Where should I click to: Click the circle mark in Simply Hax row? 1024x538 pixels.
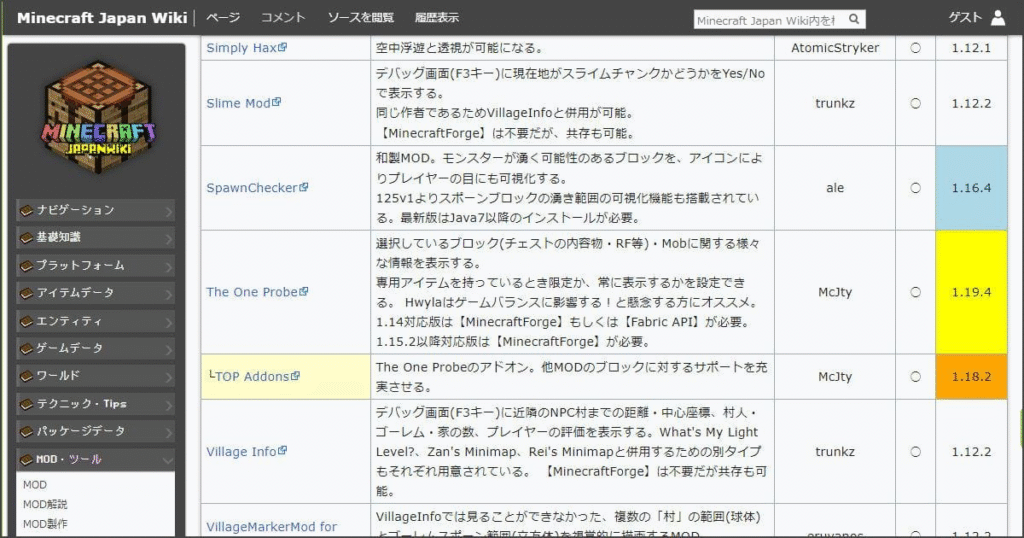point(916,48)
